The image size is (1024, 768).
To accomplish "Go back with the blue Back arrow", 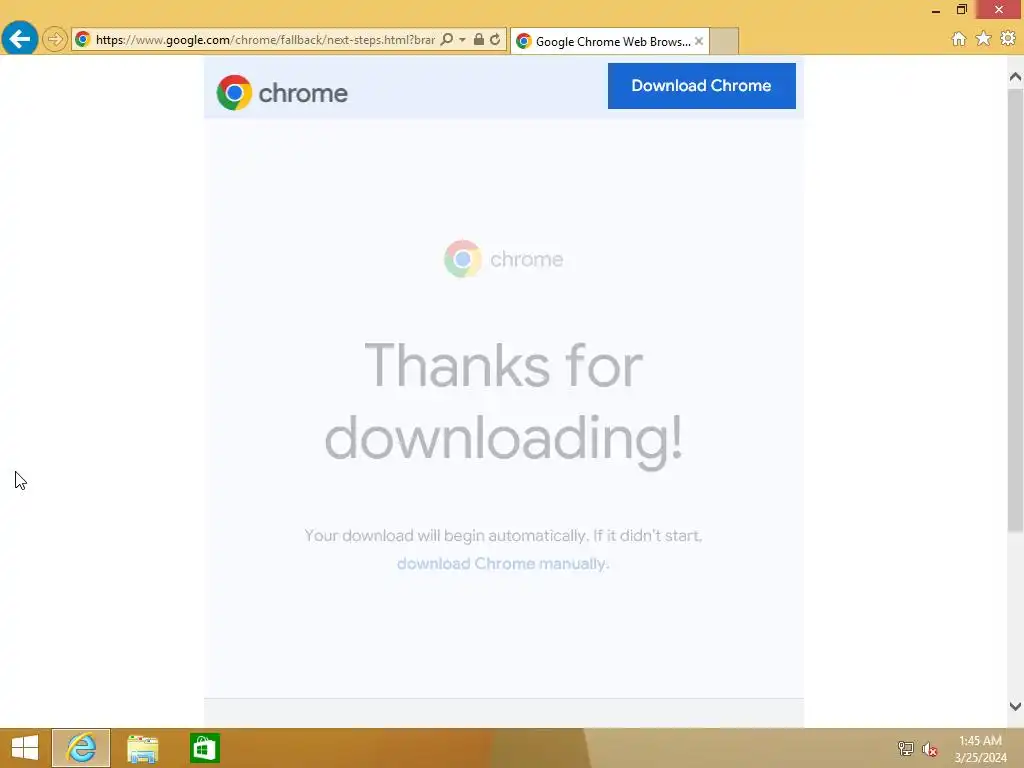I will 20,39.
